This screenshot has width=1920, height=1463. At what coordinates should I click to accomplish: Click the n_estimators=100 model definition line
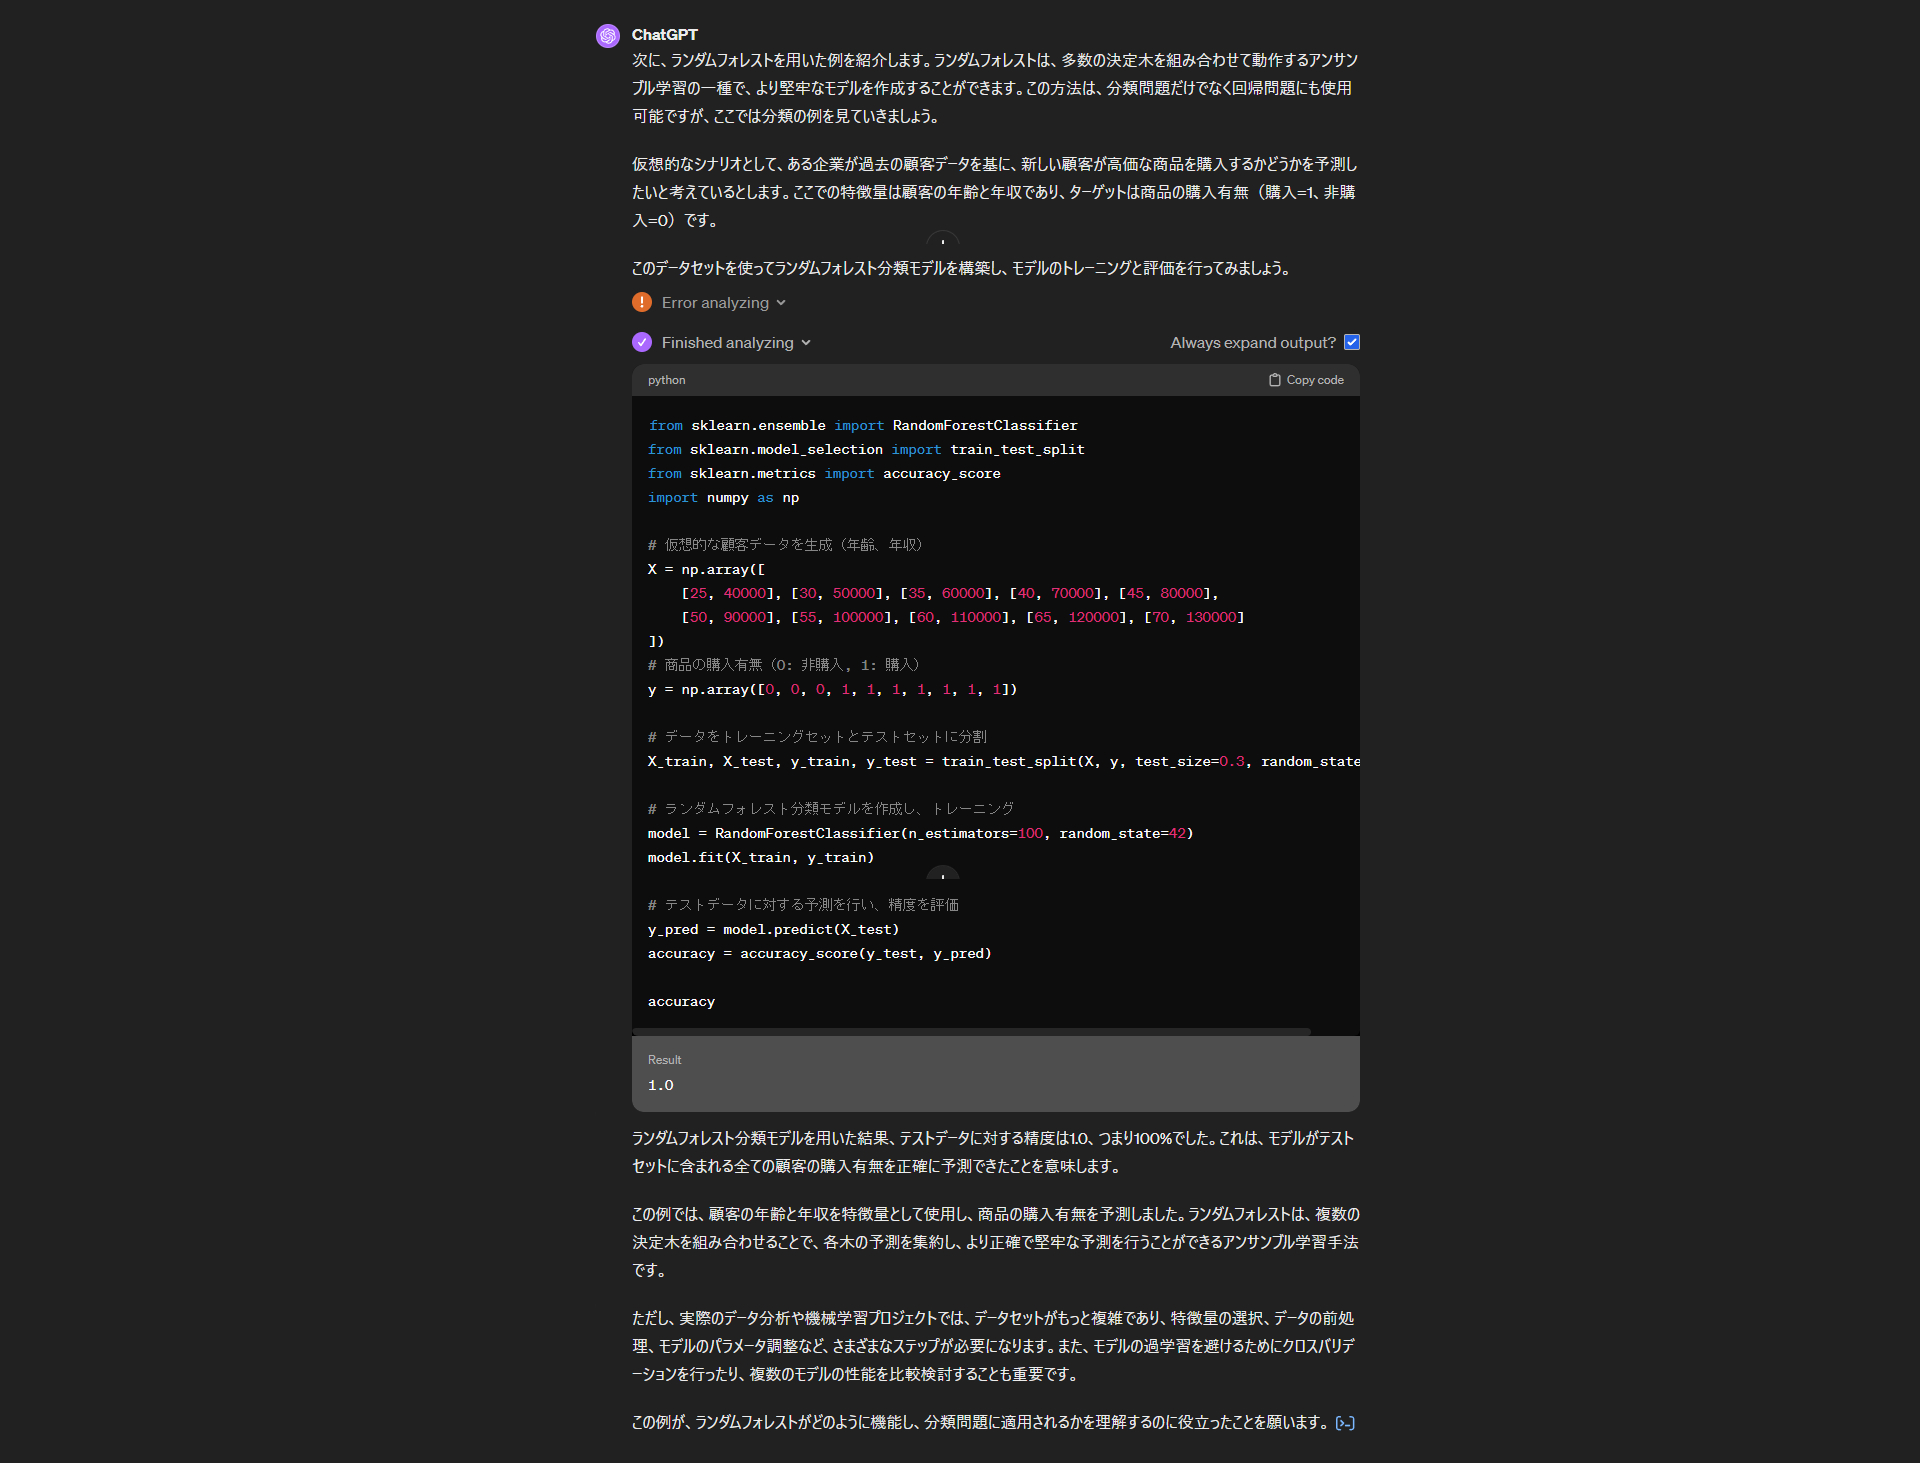tap(920, 834)
